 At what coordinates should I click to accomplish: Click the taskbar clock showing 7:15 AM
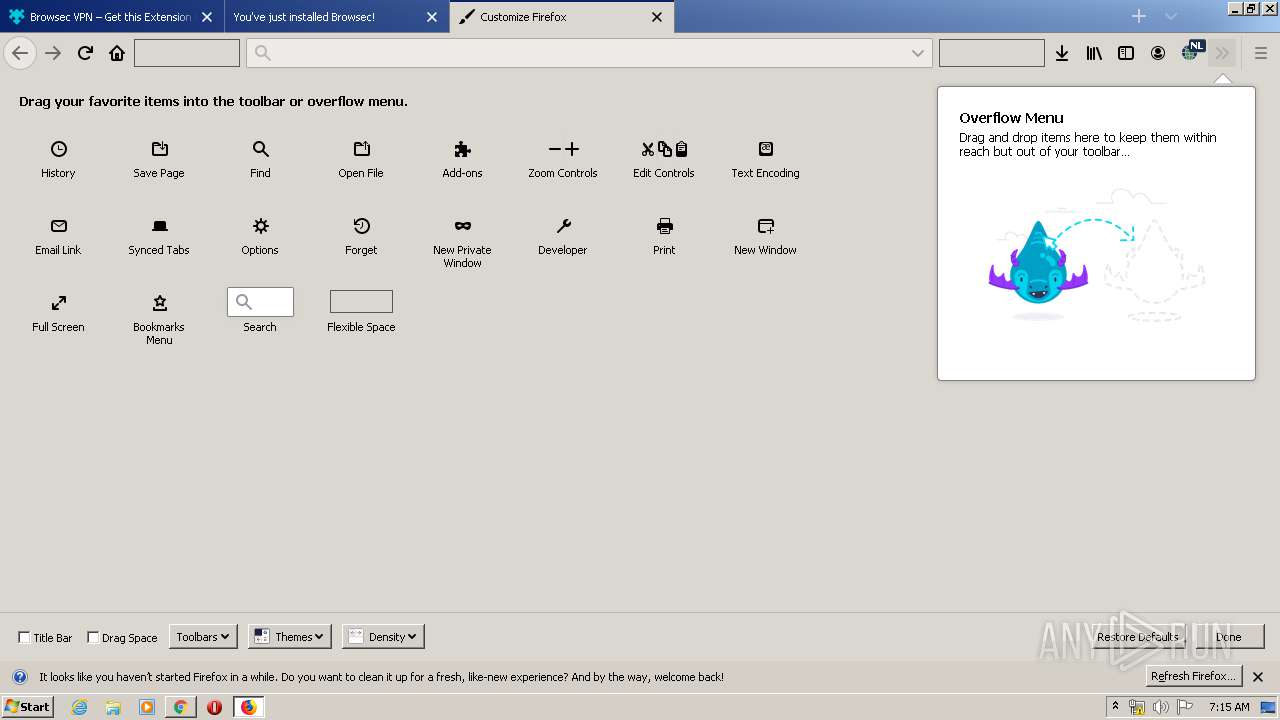(x=1229, y=707)
